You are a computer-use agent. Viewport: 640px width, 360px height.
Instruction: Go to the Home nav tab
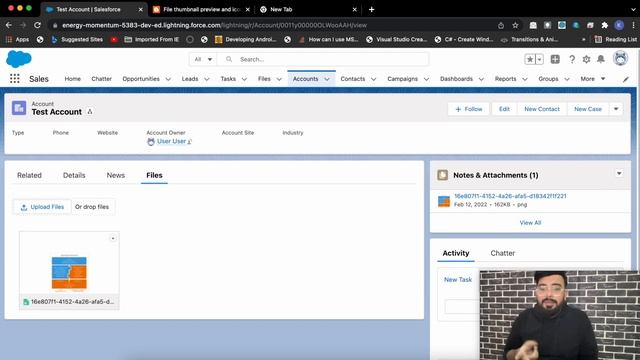coord(73,79)
